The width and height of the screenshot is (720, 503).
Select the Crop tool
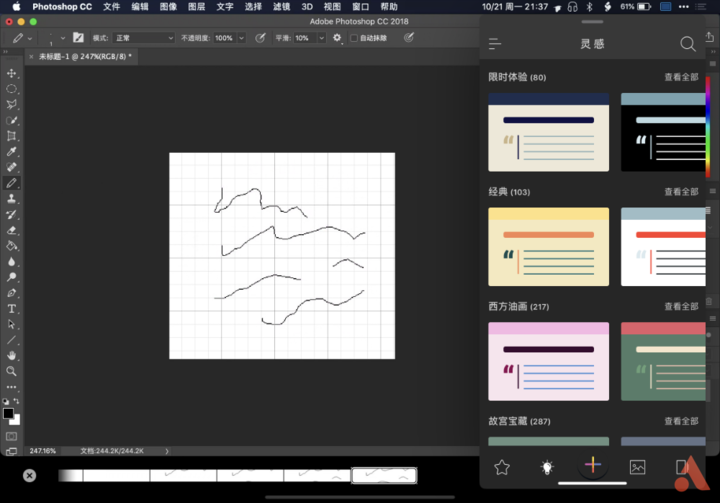click(x=12, y=136)
